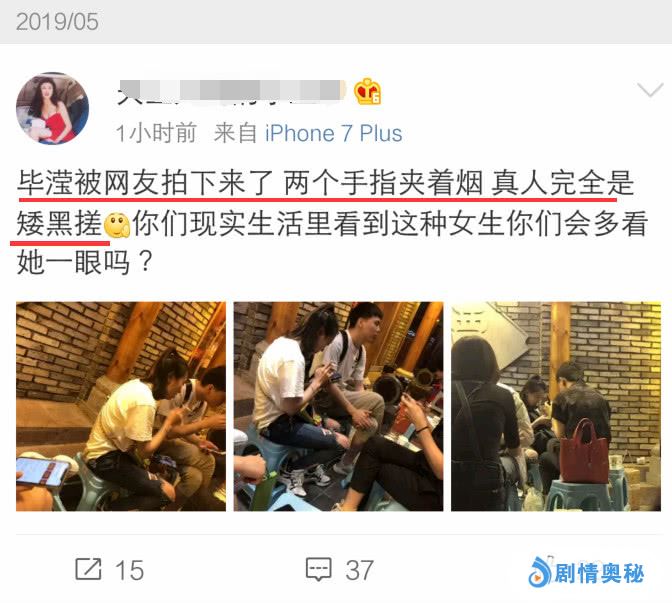Tap the comment bubble icon
The height and width of the screenshot is (603, 672).
318,570
